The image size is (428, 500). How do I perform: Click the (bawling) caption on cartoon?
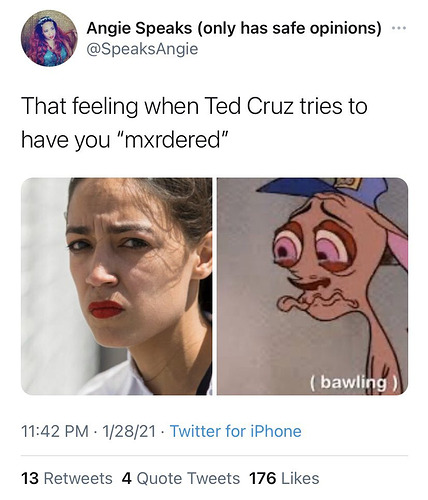point(354,382)
